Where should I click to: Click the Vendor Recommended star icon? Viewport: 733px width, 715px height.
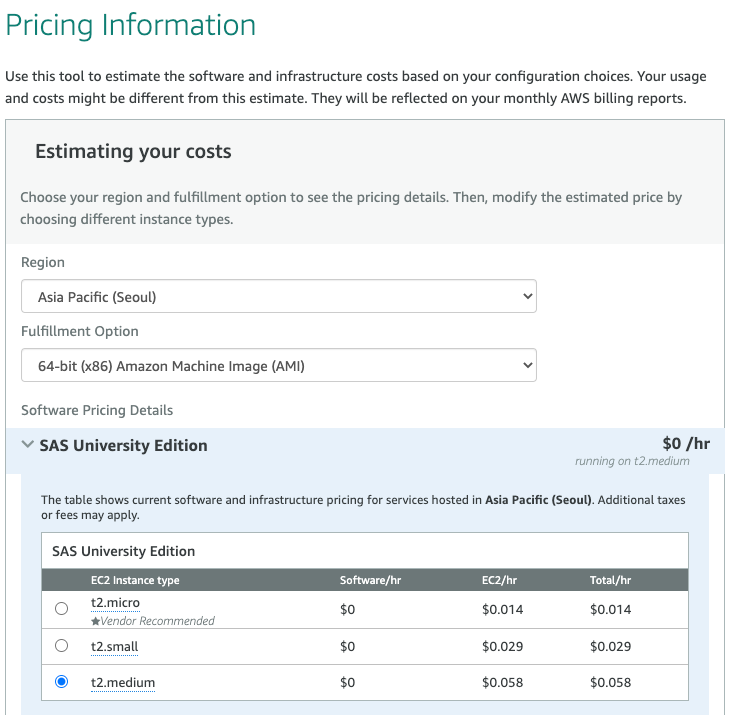(95, 621)
